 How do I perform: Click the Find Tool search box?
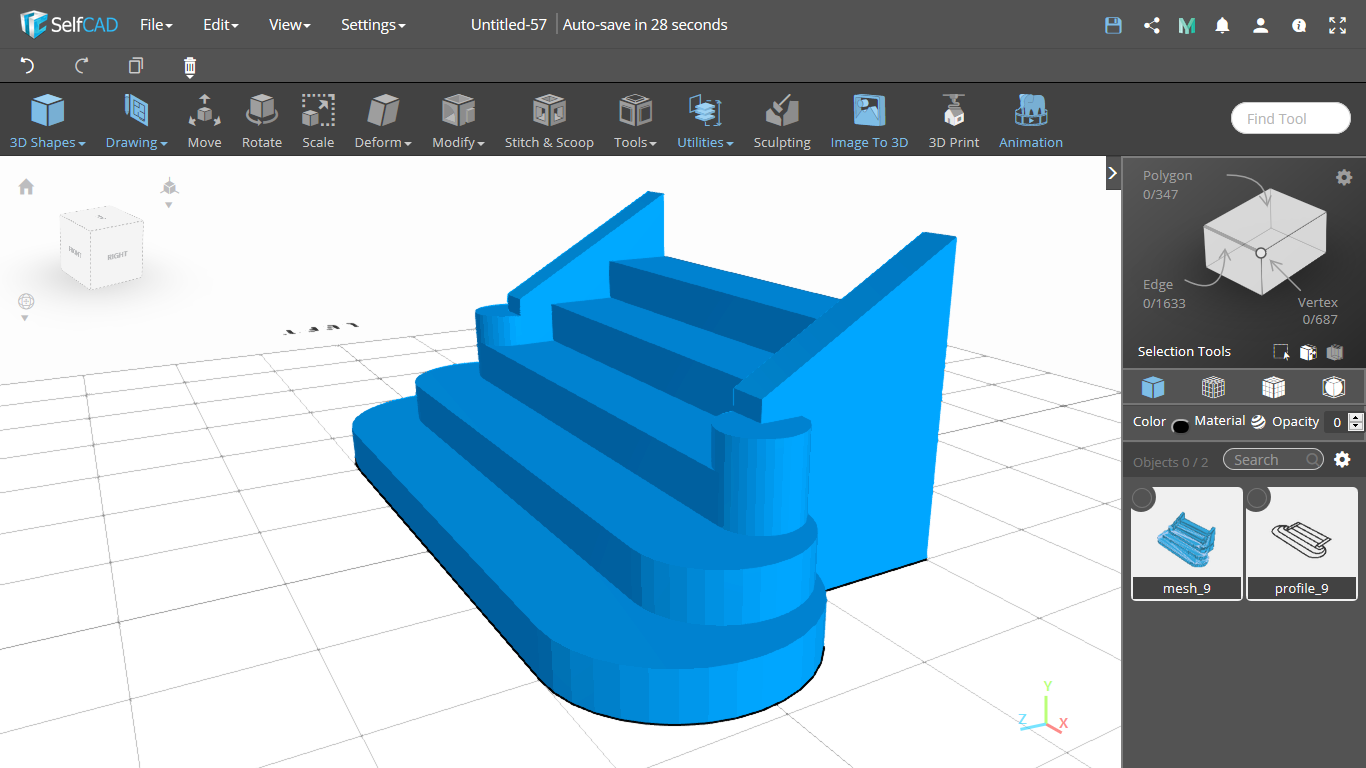(x=1290, y=118)
